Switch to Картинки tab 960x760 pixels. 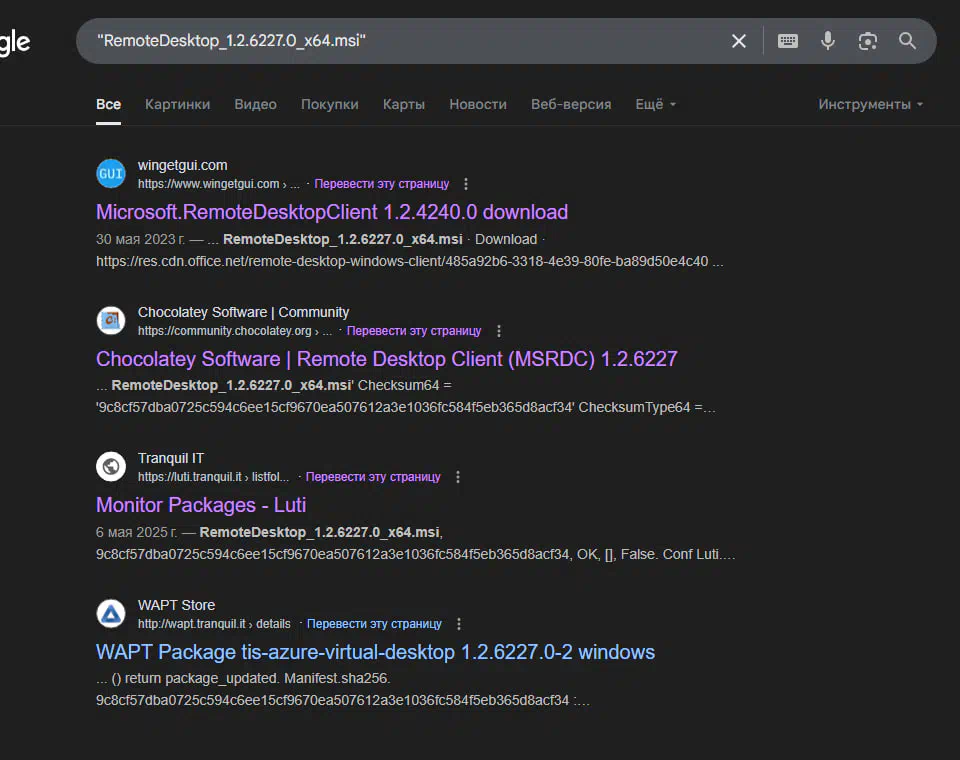pyautogui.click(x=178, y=104)
